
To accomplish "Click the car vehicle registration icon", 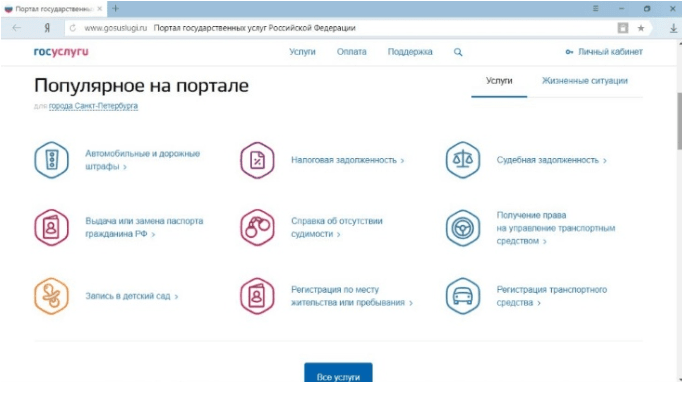I will coord(463,296).
